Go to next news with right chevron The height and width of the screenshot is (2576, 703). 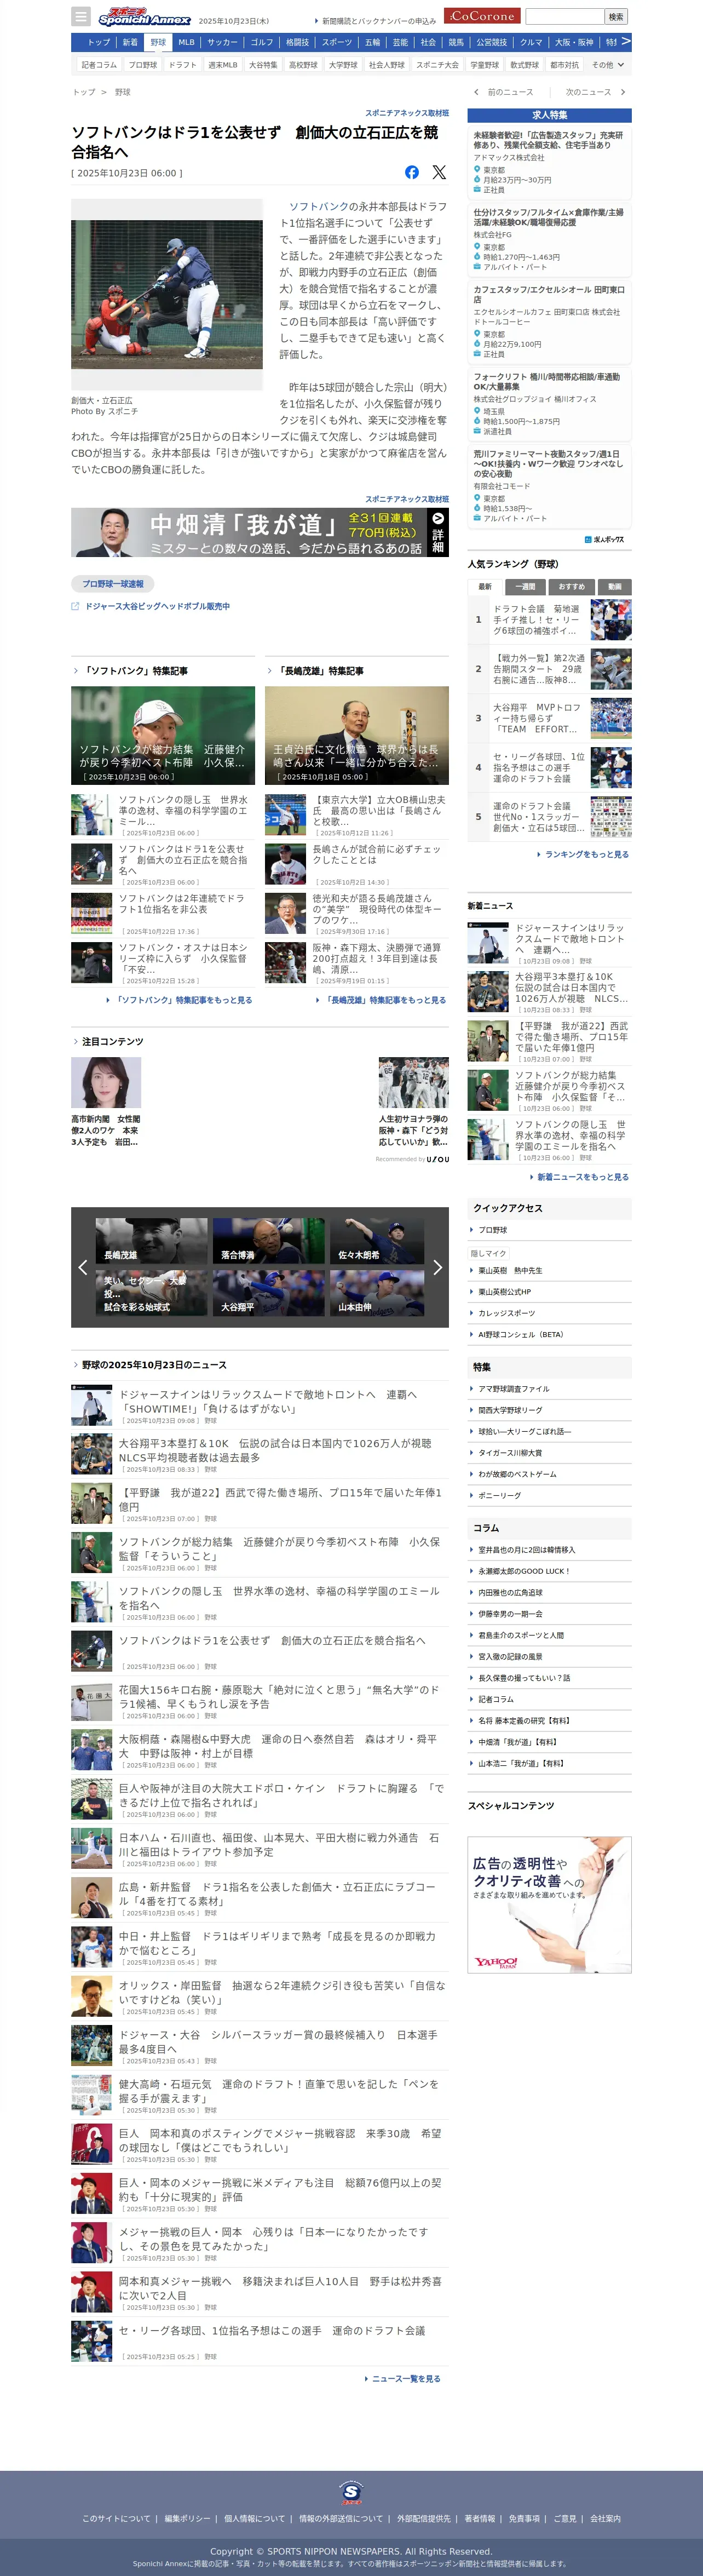point(623,92)
